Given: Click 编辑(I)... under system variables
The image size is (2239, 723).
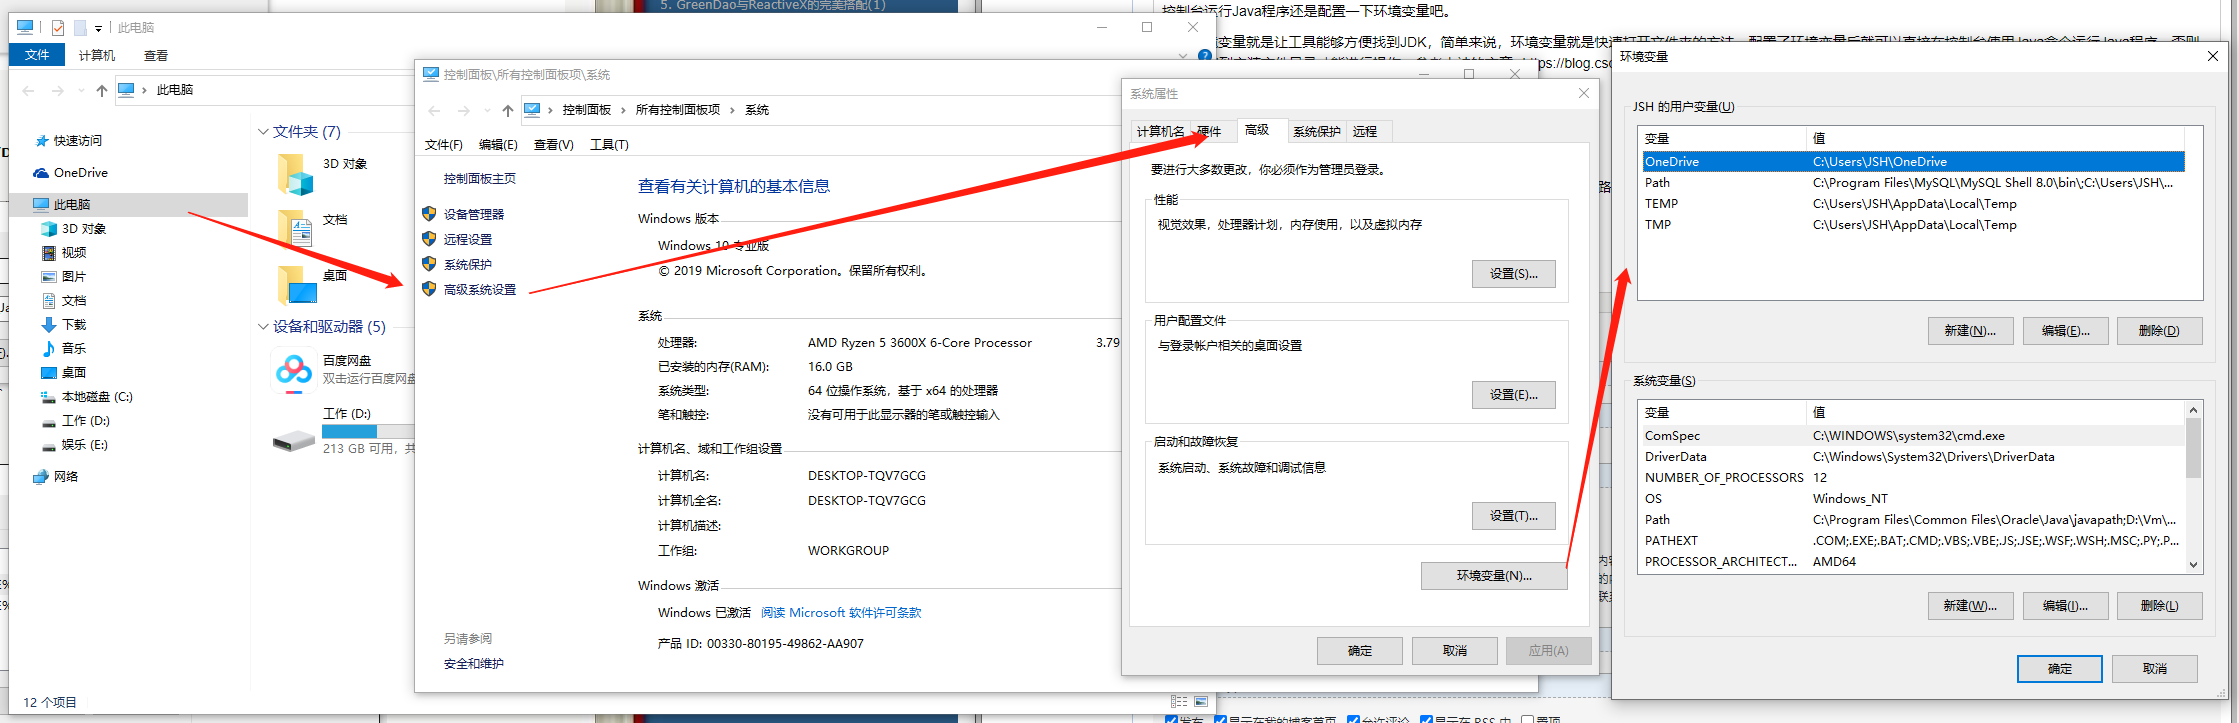Looking at the screenshot, I should pyautogui.click(x=2065, y=606).
